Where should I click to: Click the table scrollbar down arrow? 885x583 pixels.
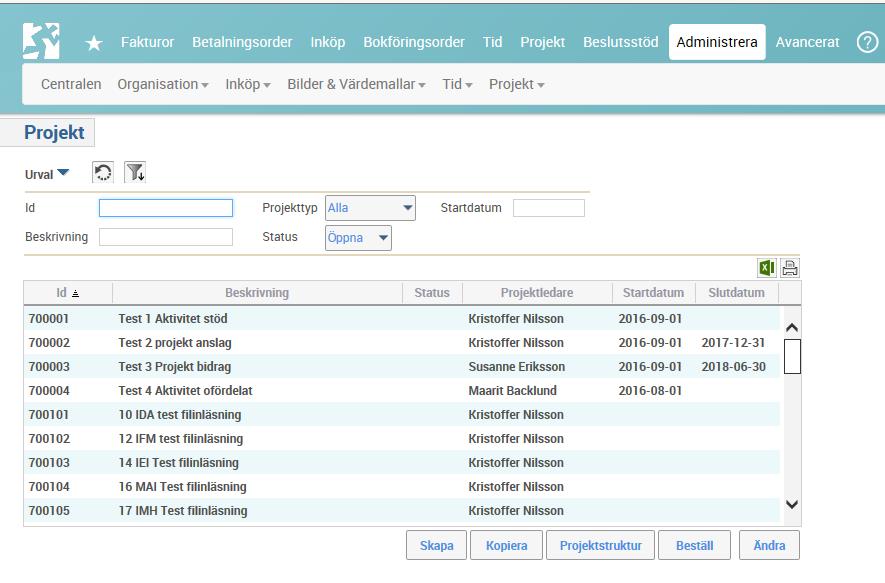pos(792,504)
